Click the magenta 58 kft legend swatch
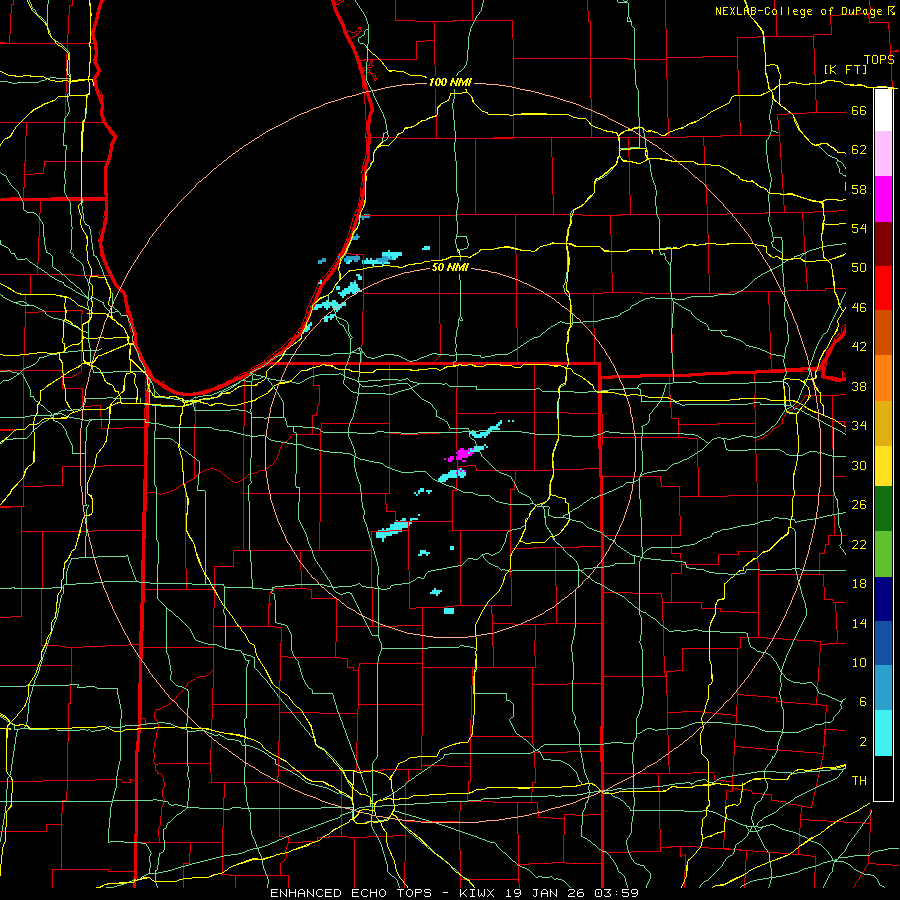 point(883,199)
